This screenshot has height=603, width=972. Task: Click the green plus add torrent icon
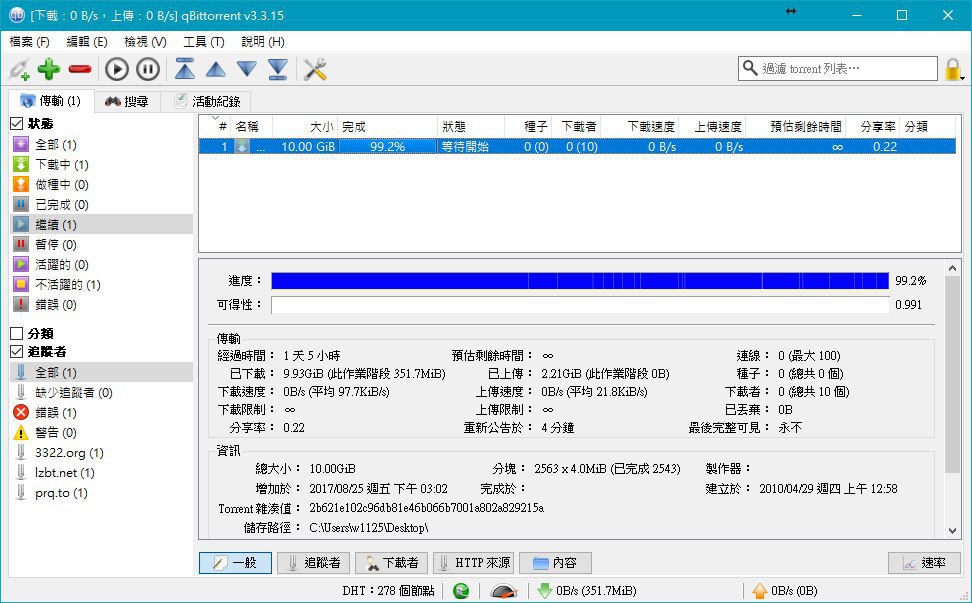point(49,69)
